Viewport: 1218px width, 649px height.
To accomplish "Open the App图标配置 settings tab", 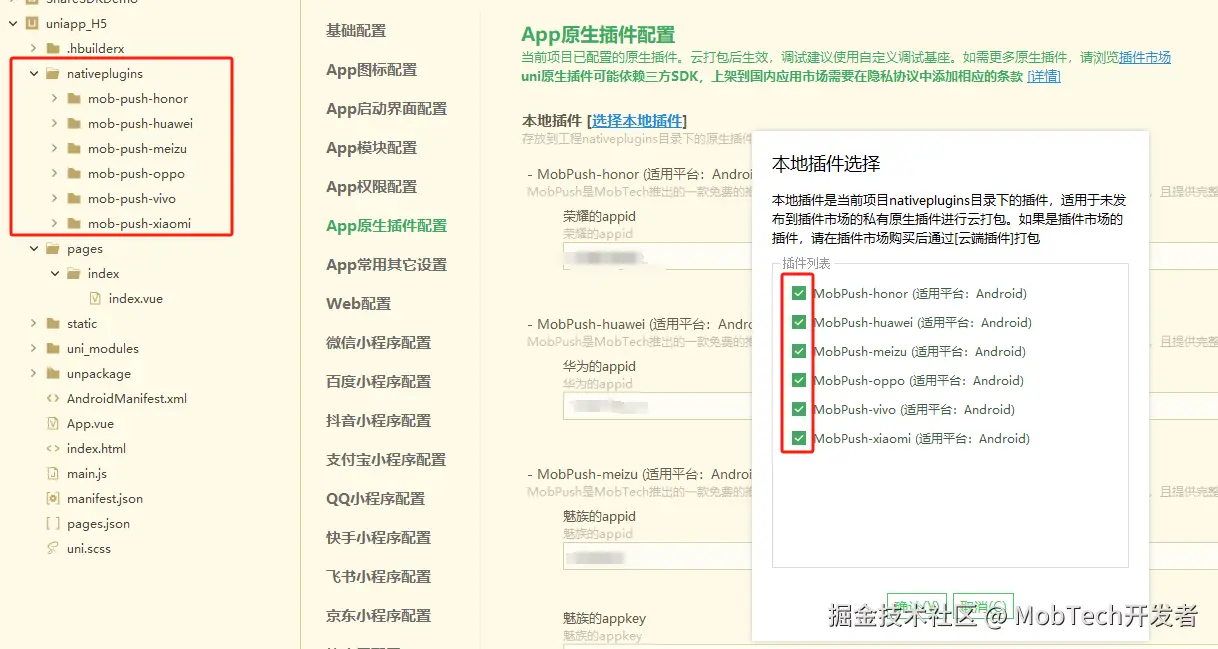I will tap(372, 70).
